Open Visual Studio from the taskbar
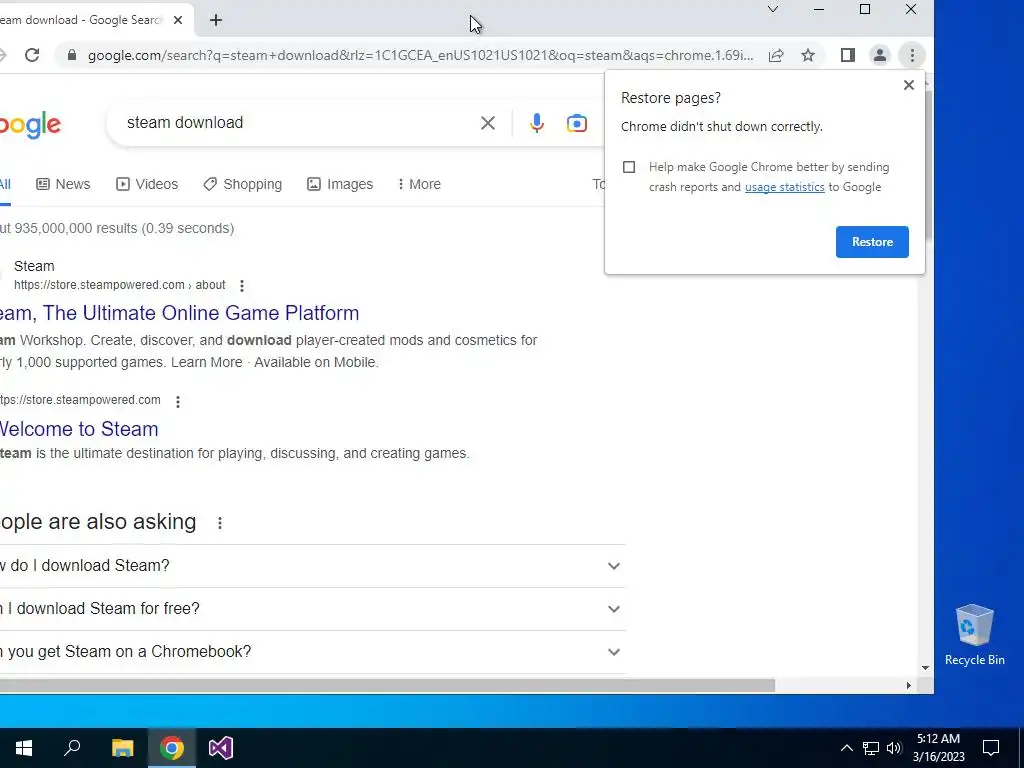Viewport: 1024px width, 768px height. [221, 748]
